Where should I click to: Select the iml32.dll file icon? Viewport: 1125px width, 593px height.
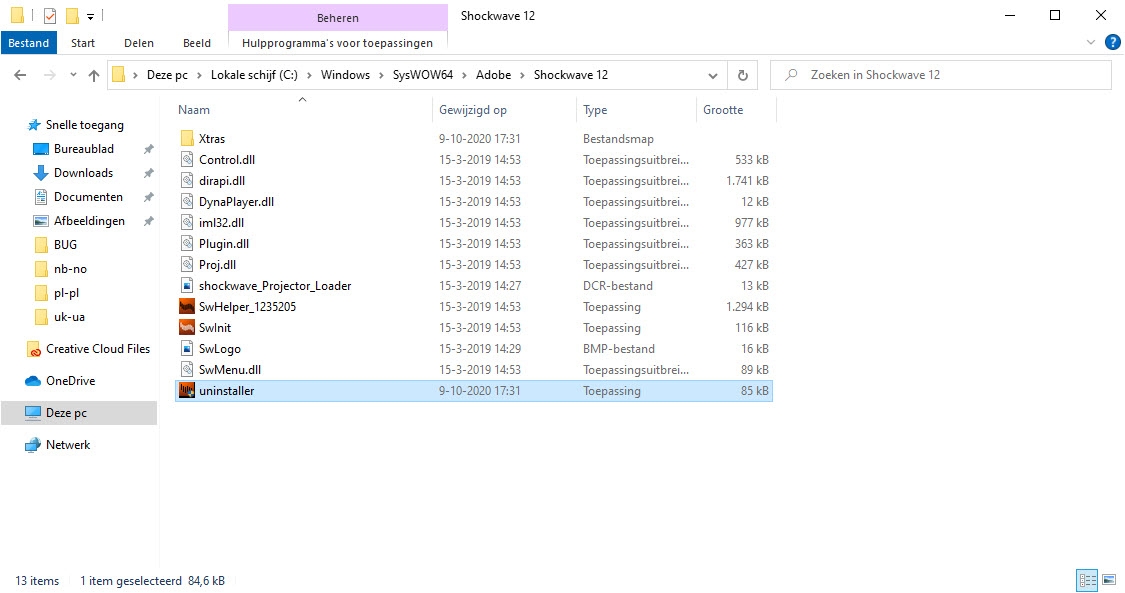(x=187, y=222)
